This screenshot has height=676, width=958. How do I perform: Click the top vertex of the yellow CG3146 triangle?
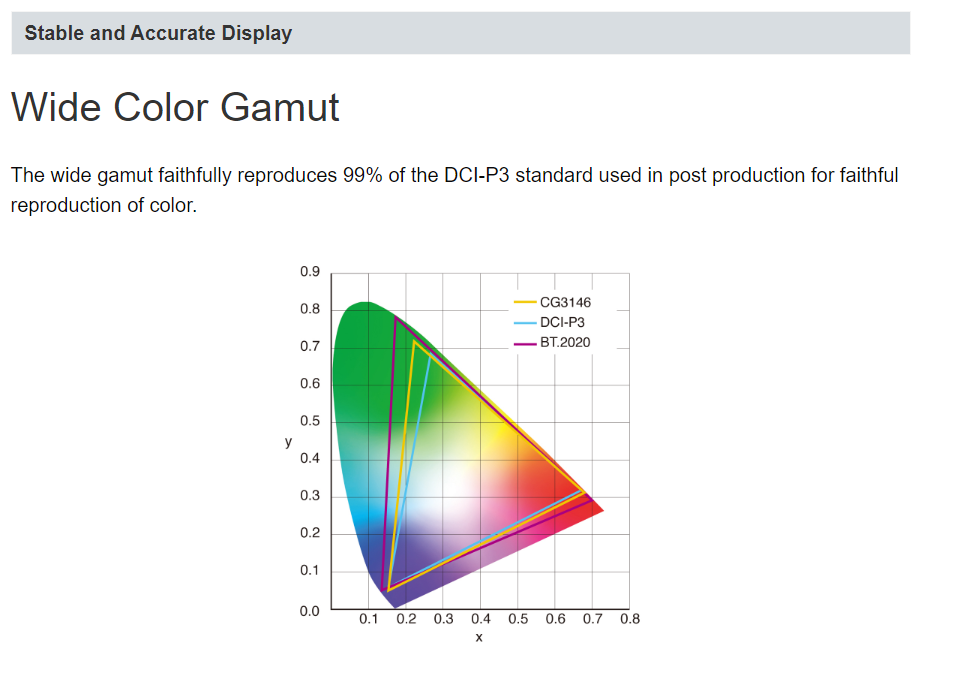[414, 341]
